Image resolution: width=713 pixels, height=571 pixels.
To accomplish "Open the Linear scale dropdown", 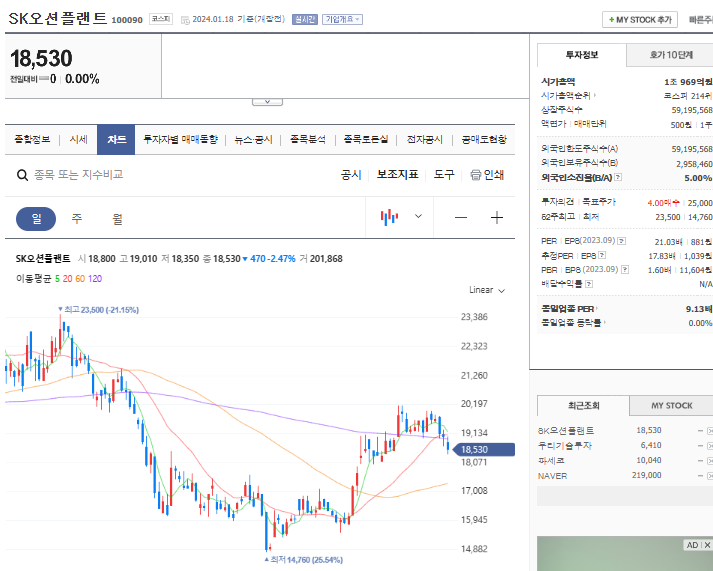I will (x=487, y=290).
